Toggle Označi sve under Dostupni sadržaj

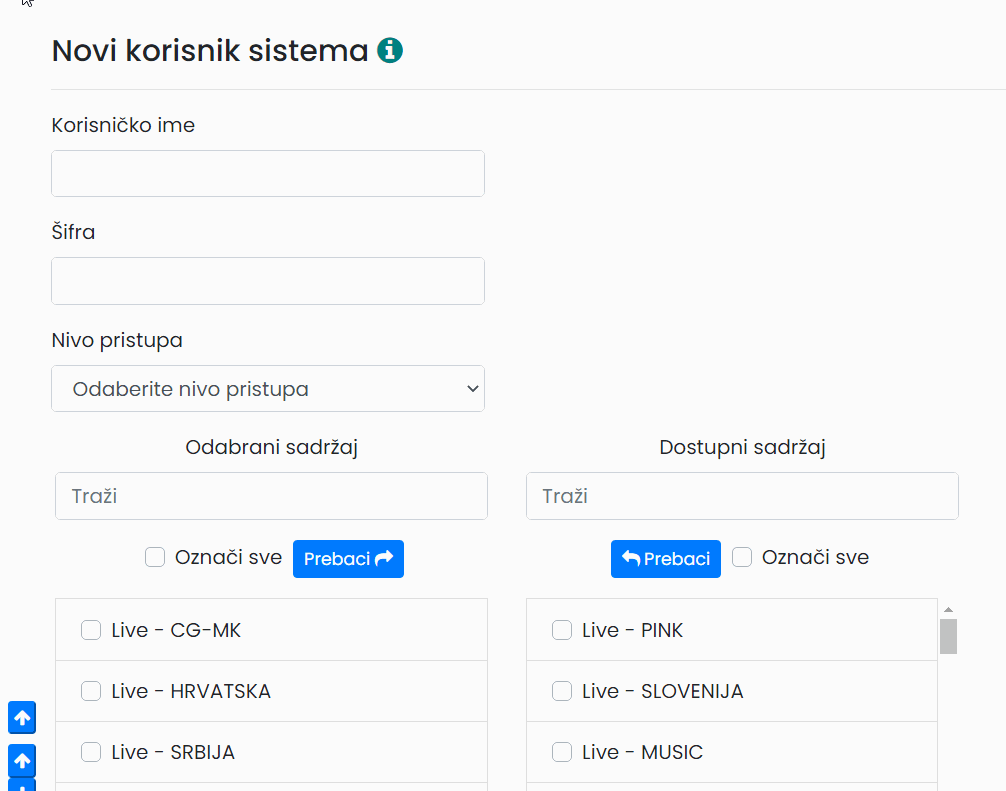[x=742, y=557]
